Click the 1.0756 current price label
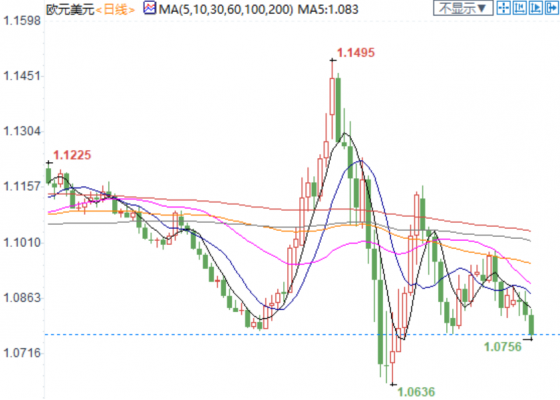The height and width of the screenshot is (400, 560). (x=502, y=346)
